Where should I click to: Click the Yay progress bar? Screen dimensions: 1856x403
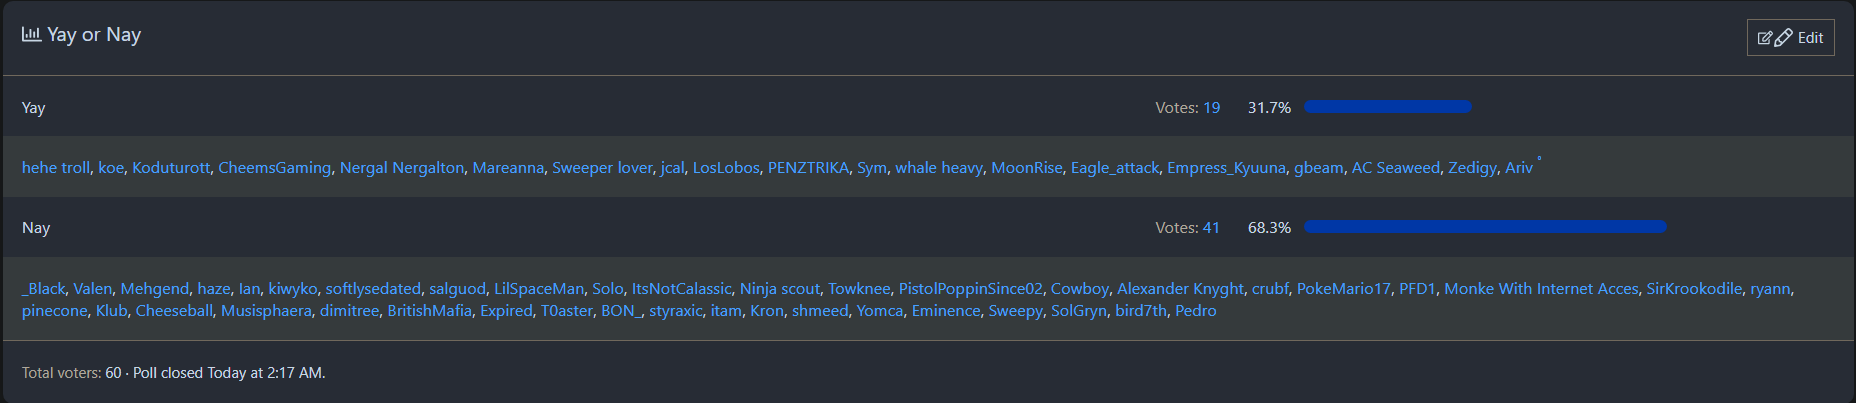point(1387,107)
